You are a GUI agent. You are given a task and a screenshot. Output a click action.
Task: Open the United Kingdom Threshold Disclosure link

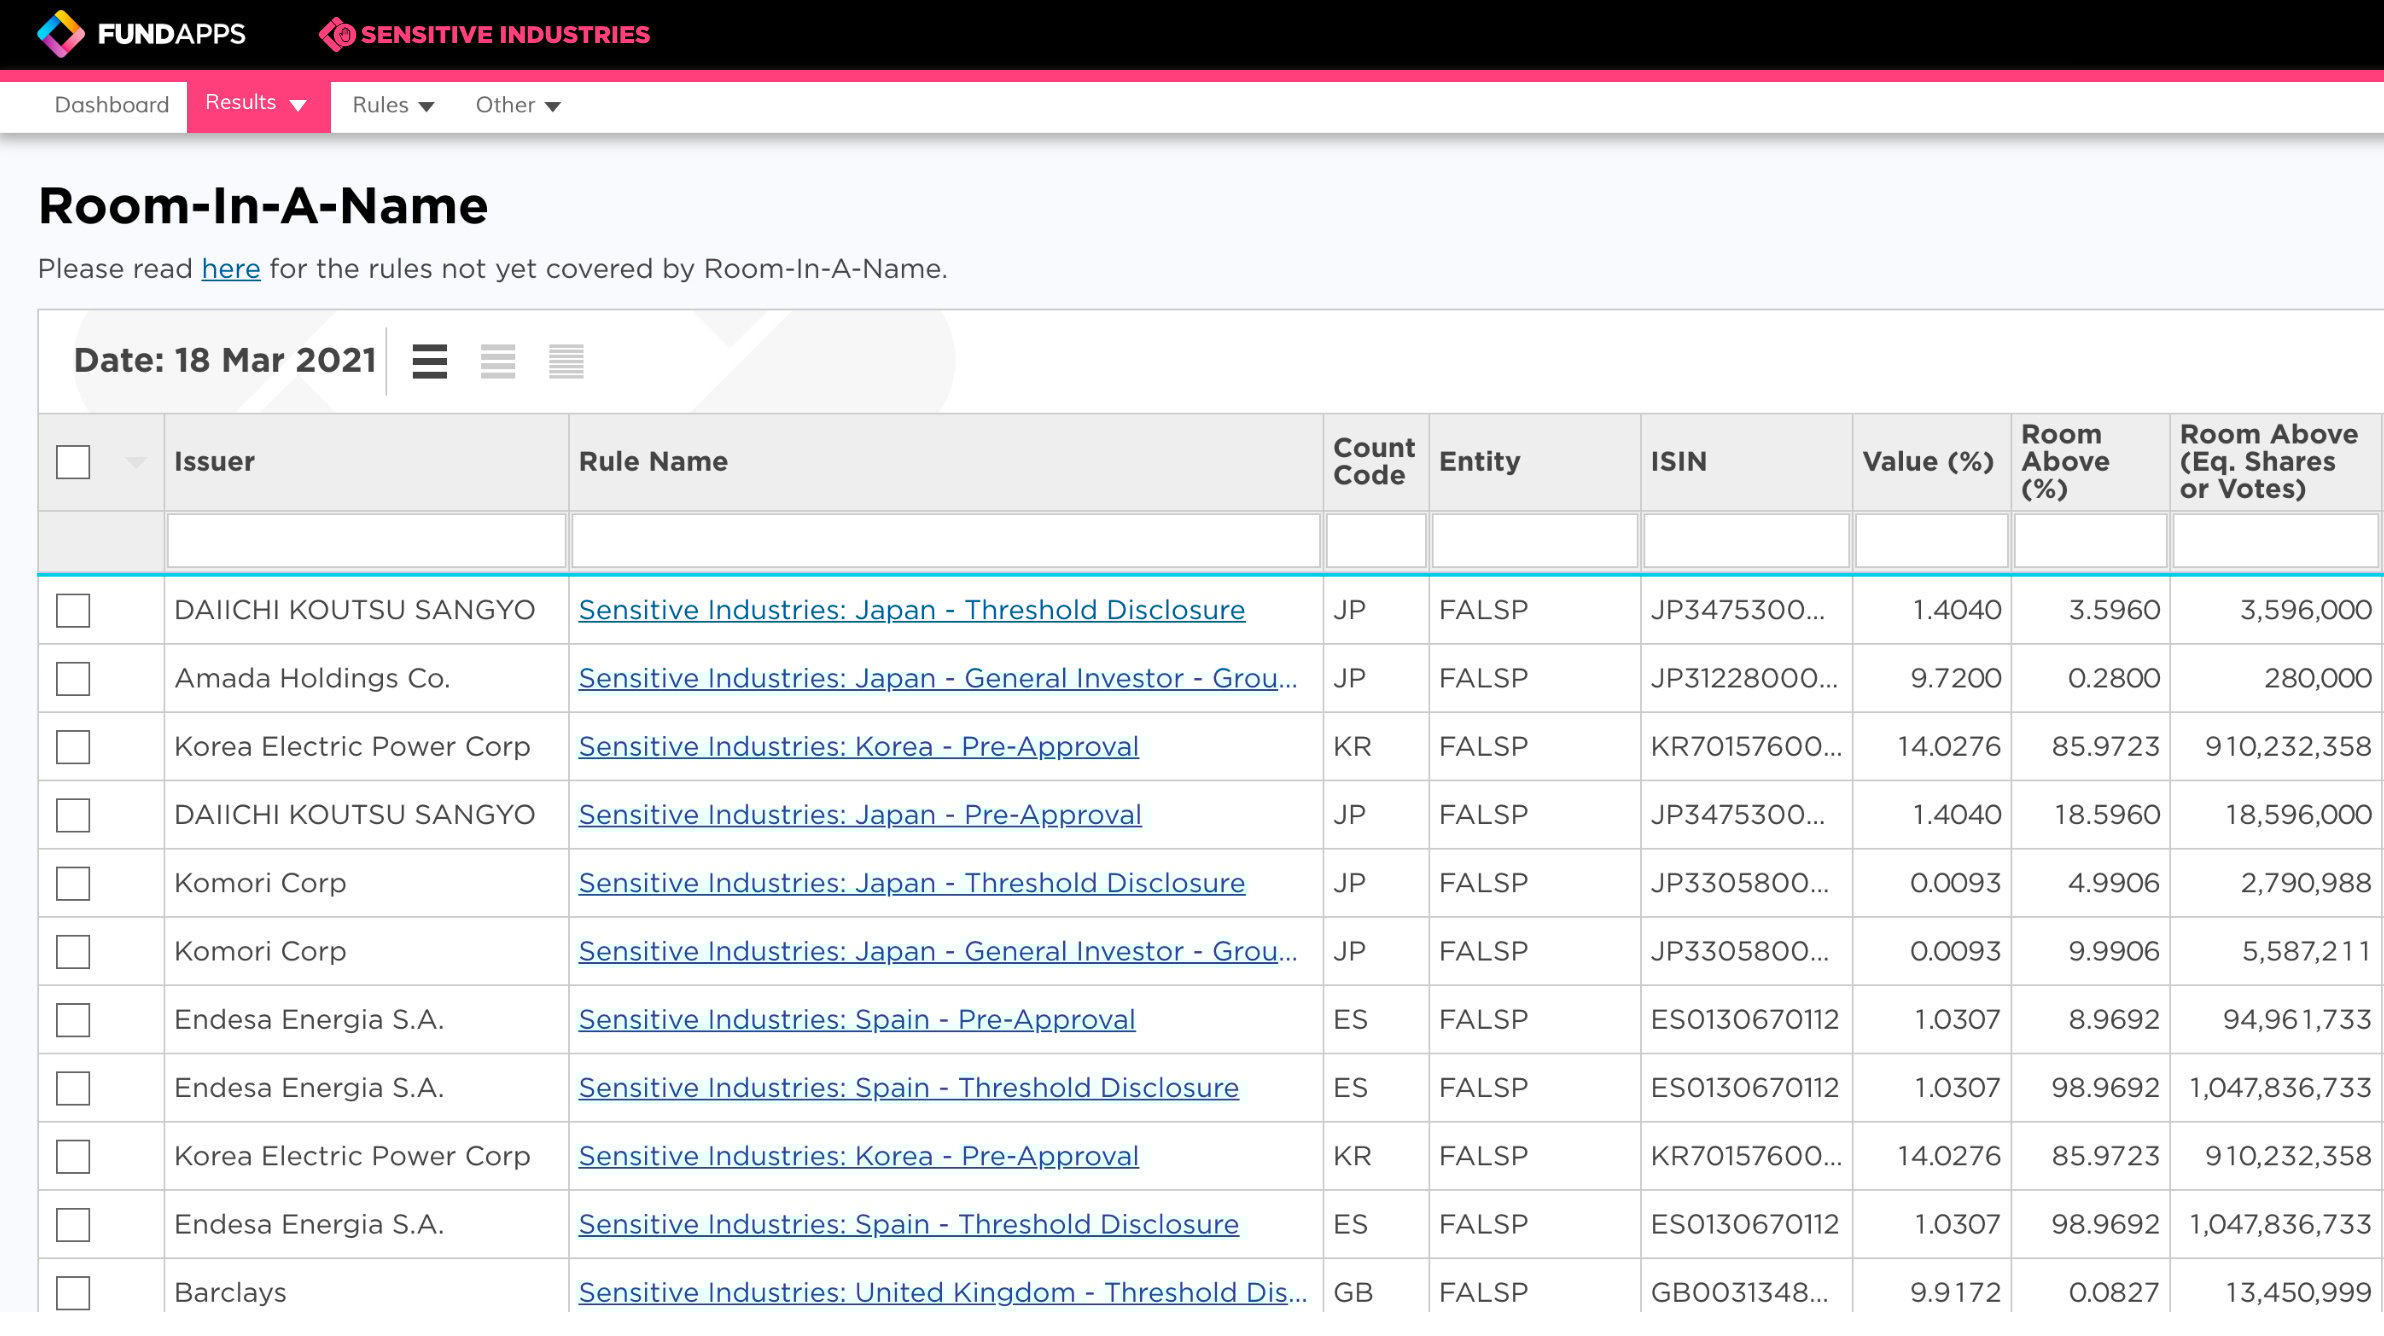click(942, 1292)
